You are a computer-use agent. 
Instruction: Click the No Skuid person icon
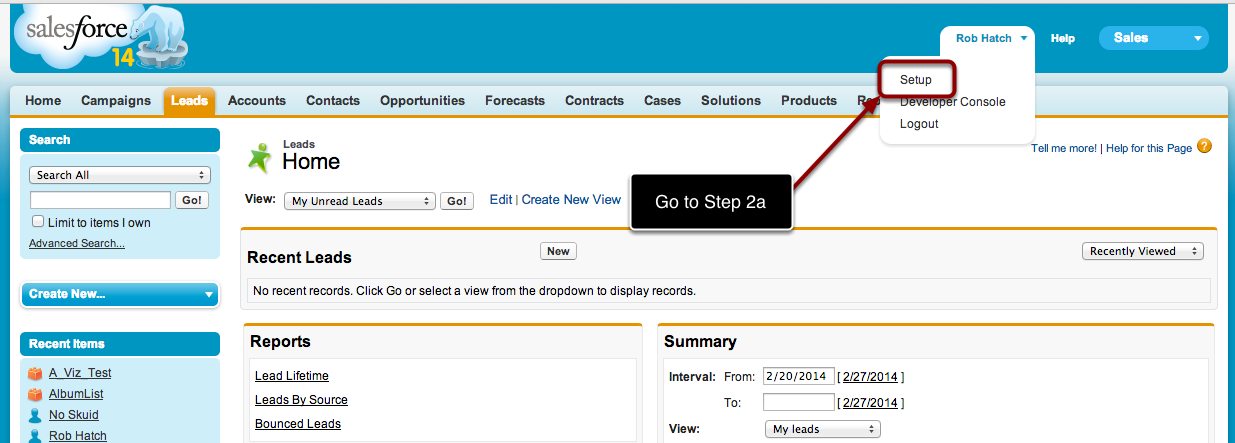pyautogui.click(x=35, y=415)
